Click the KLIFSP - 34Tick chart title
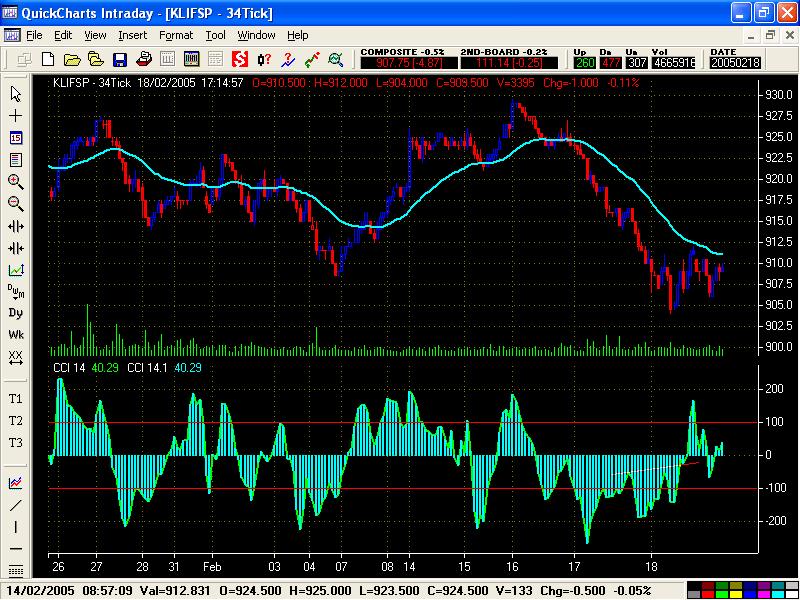800x600 pixels. [92, 83]
